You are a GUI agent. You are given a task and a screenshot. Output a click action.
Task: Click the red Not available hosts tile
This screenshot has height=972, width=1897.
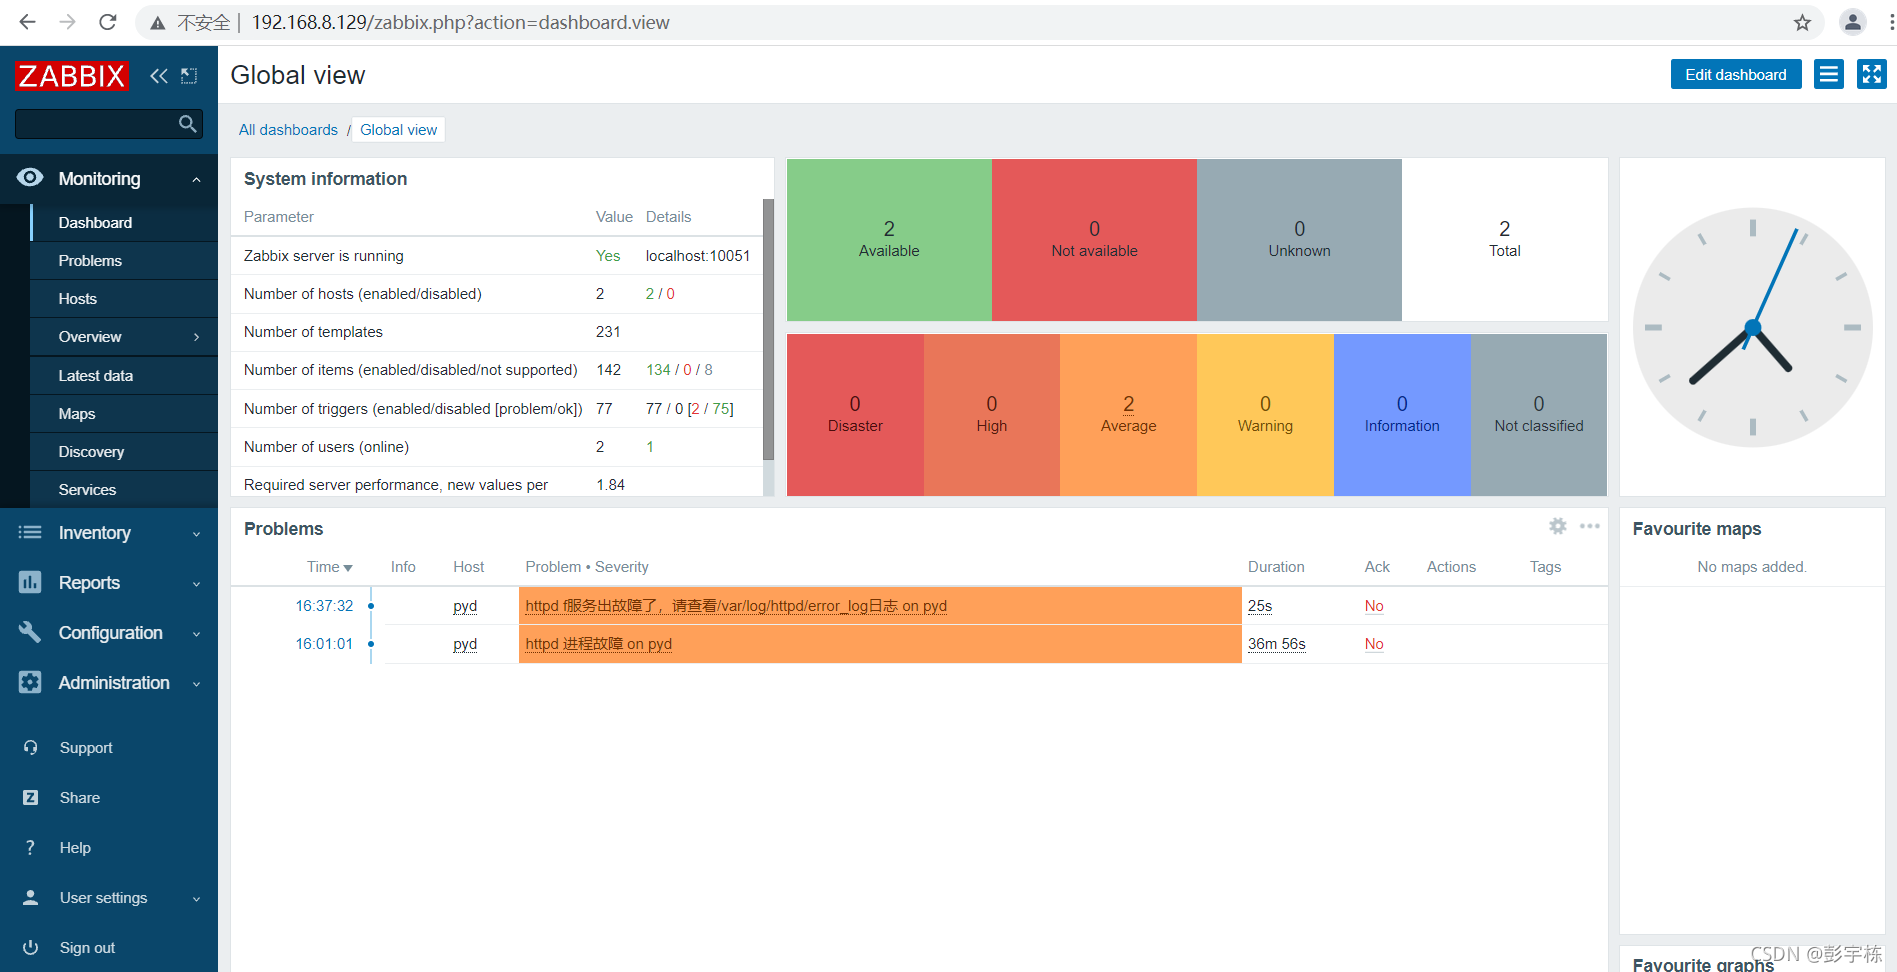tap(1094, 240)
